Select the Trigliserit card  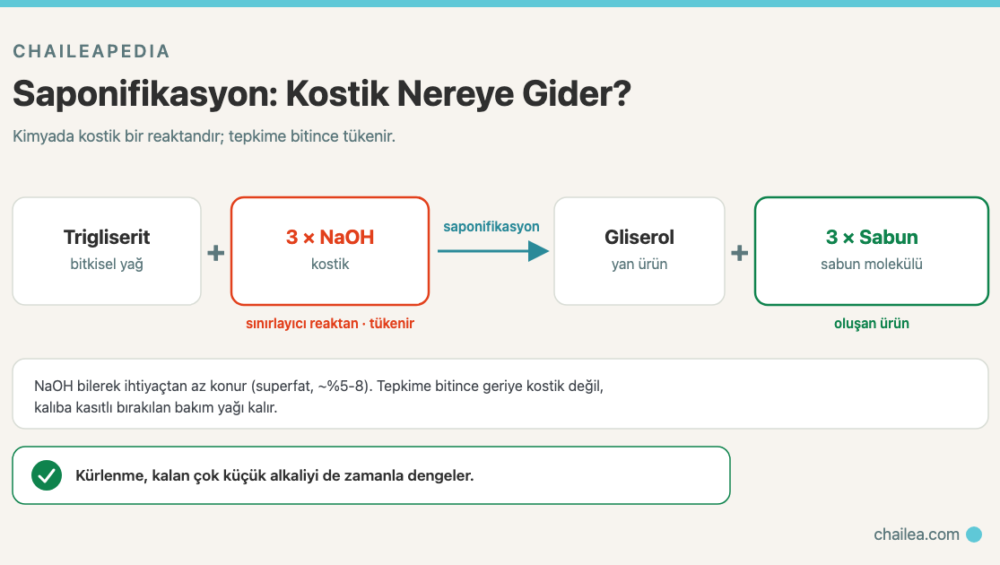107,251
